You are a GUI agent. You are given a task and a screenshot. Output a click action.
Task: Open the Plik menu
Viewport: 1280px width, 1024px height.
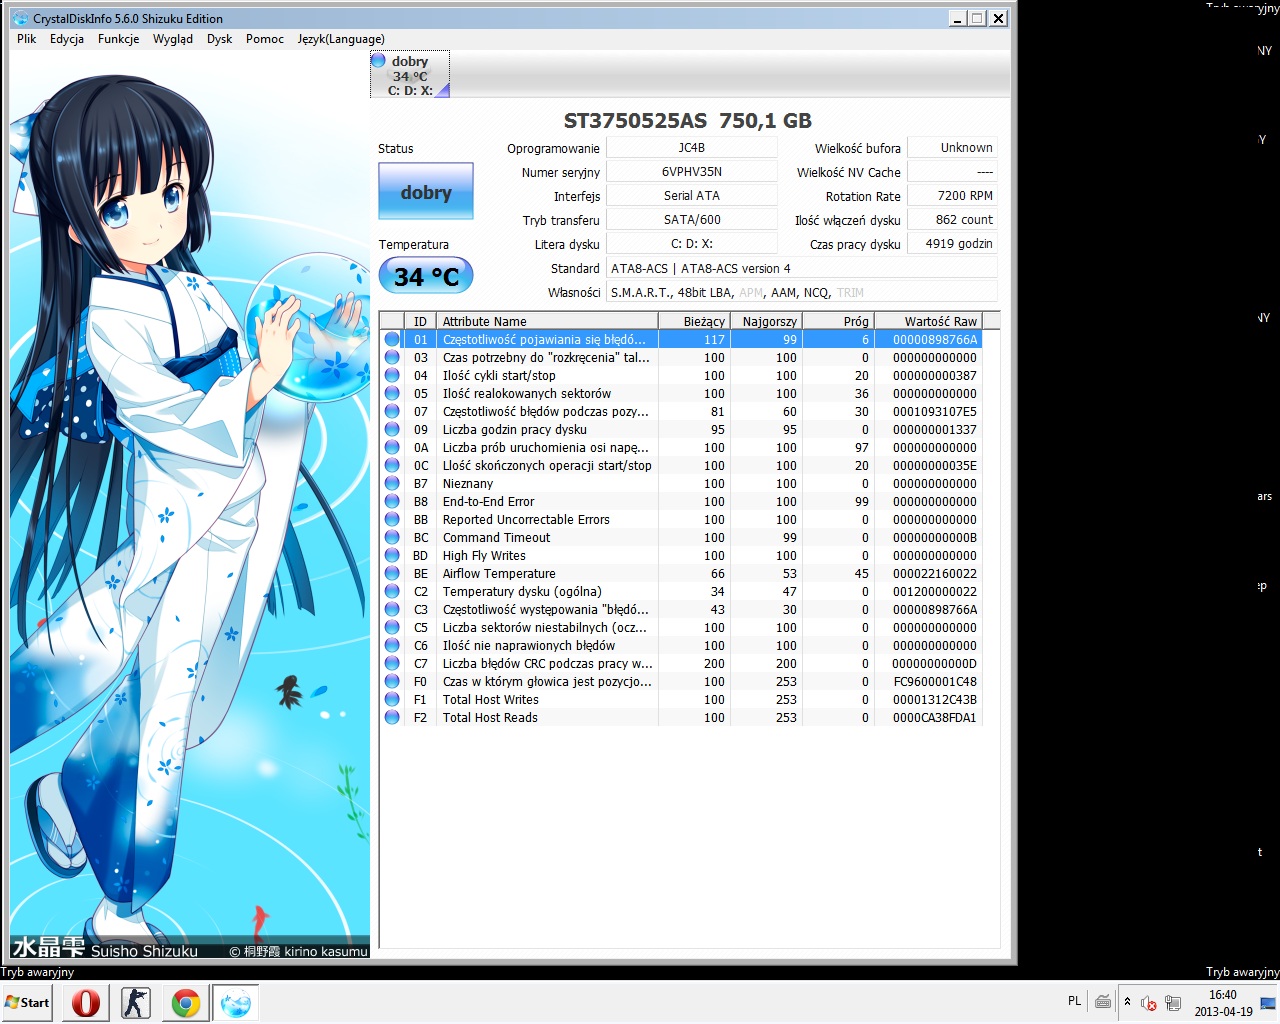(26, 39)
